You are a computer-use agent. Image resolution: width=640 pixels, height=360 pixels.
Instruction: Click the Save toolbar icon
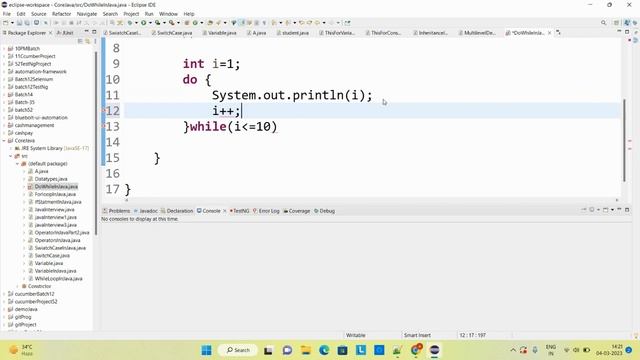click(x=19, y=23)
